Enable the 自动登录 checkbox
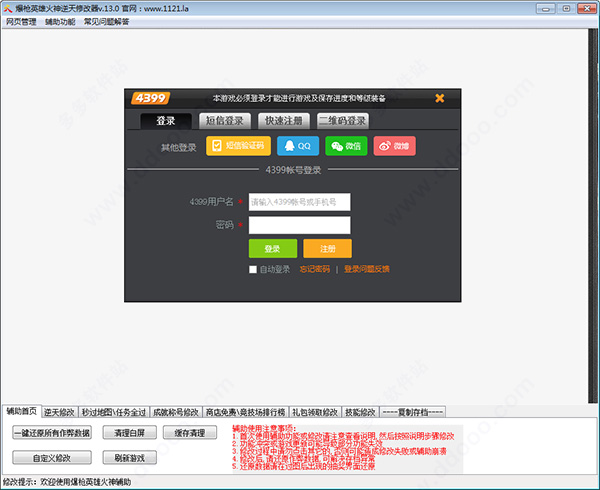 coord(253,269)
